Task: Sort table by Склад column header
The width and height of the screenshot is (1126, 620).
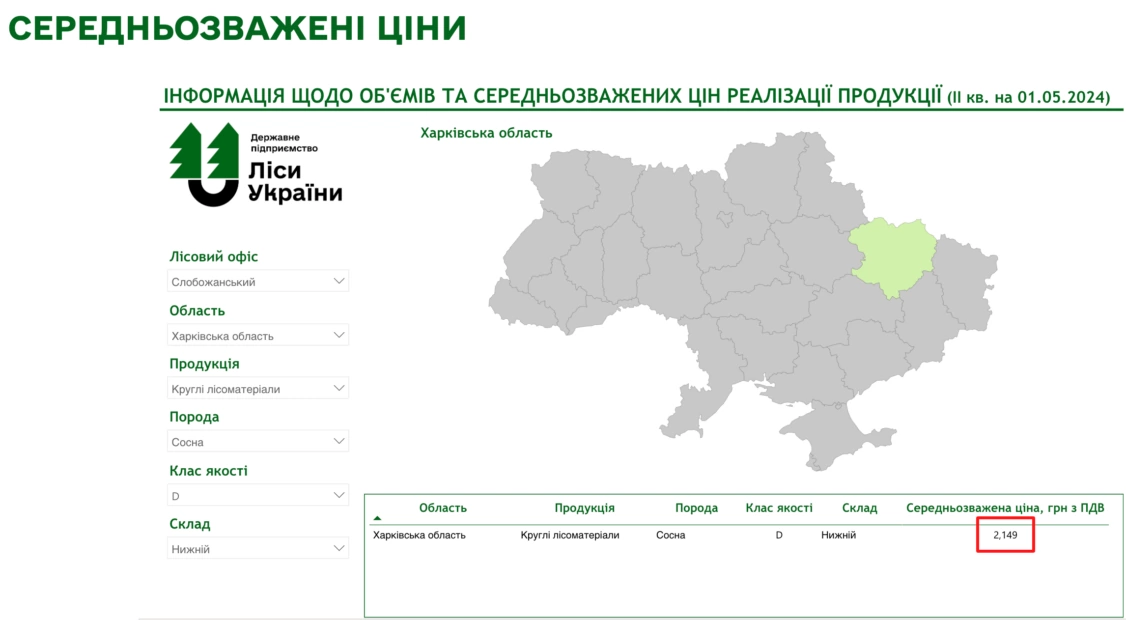Action: [860, 508]
